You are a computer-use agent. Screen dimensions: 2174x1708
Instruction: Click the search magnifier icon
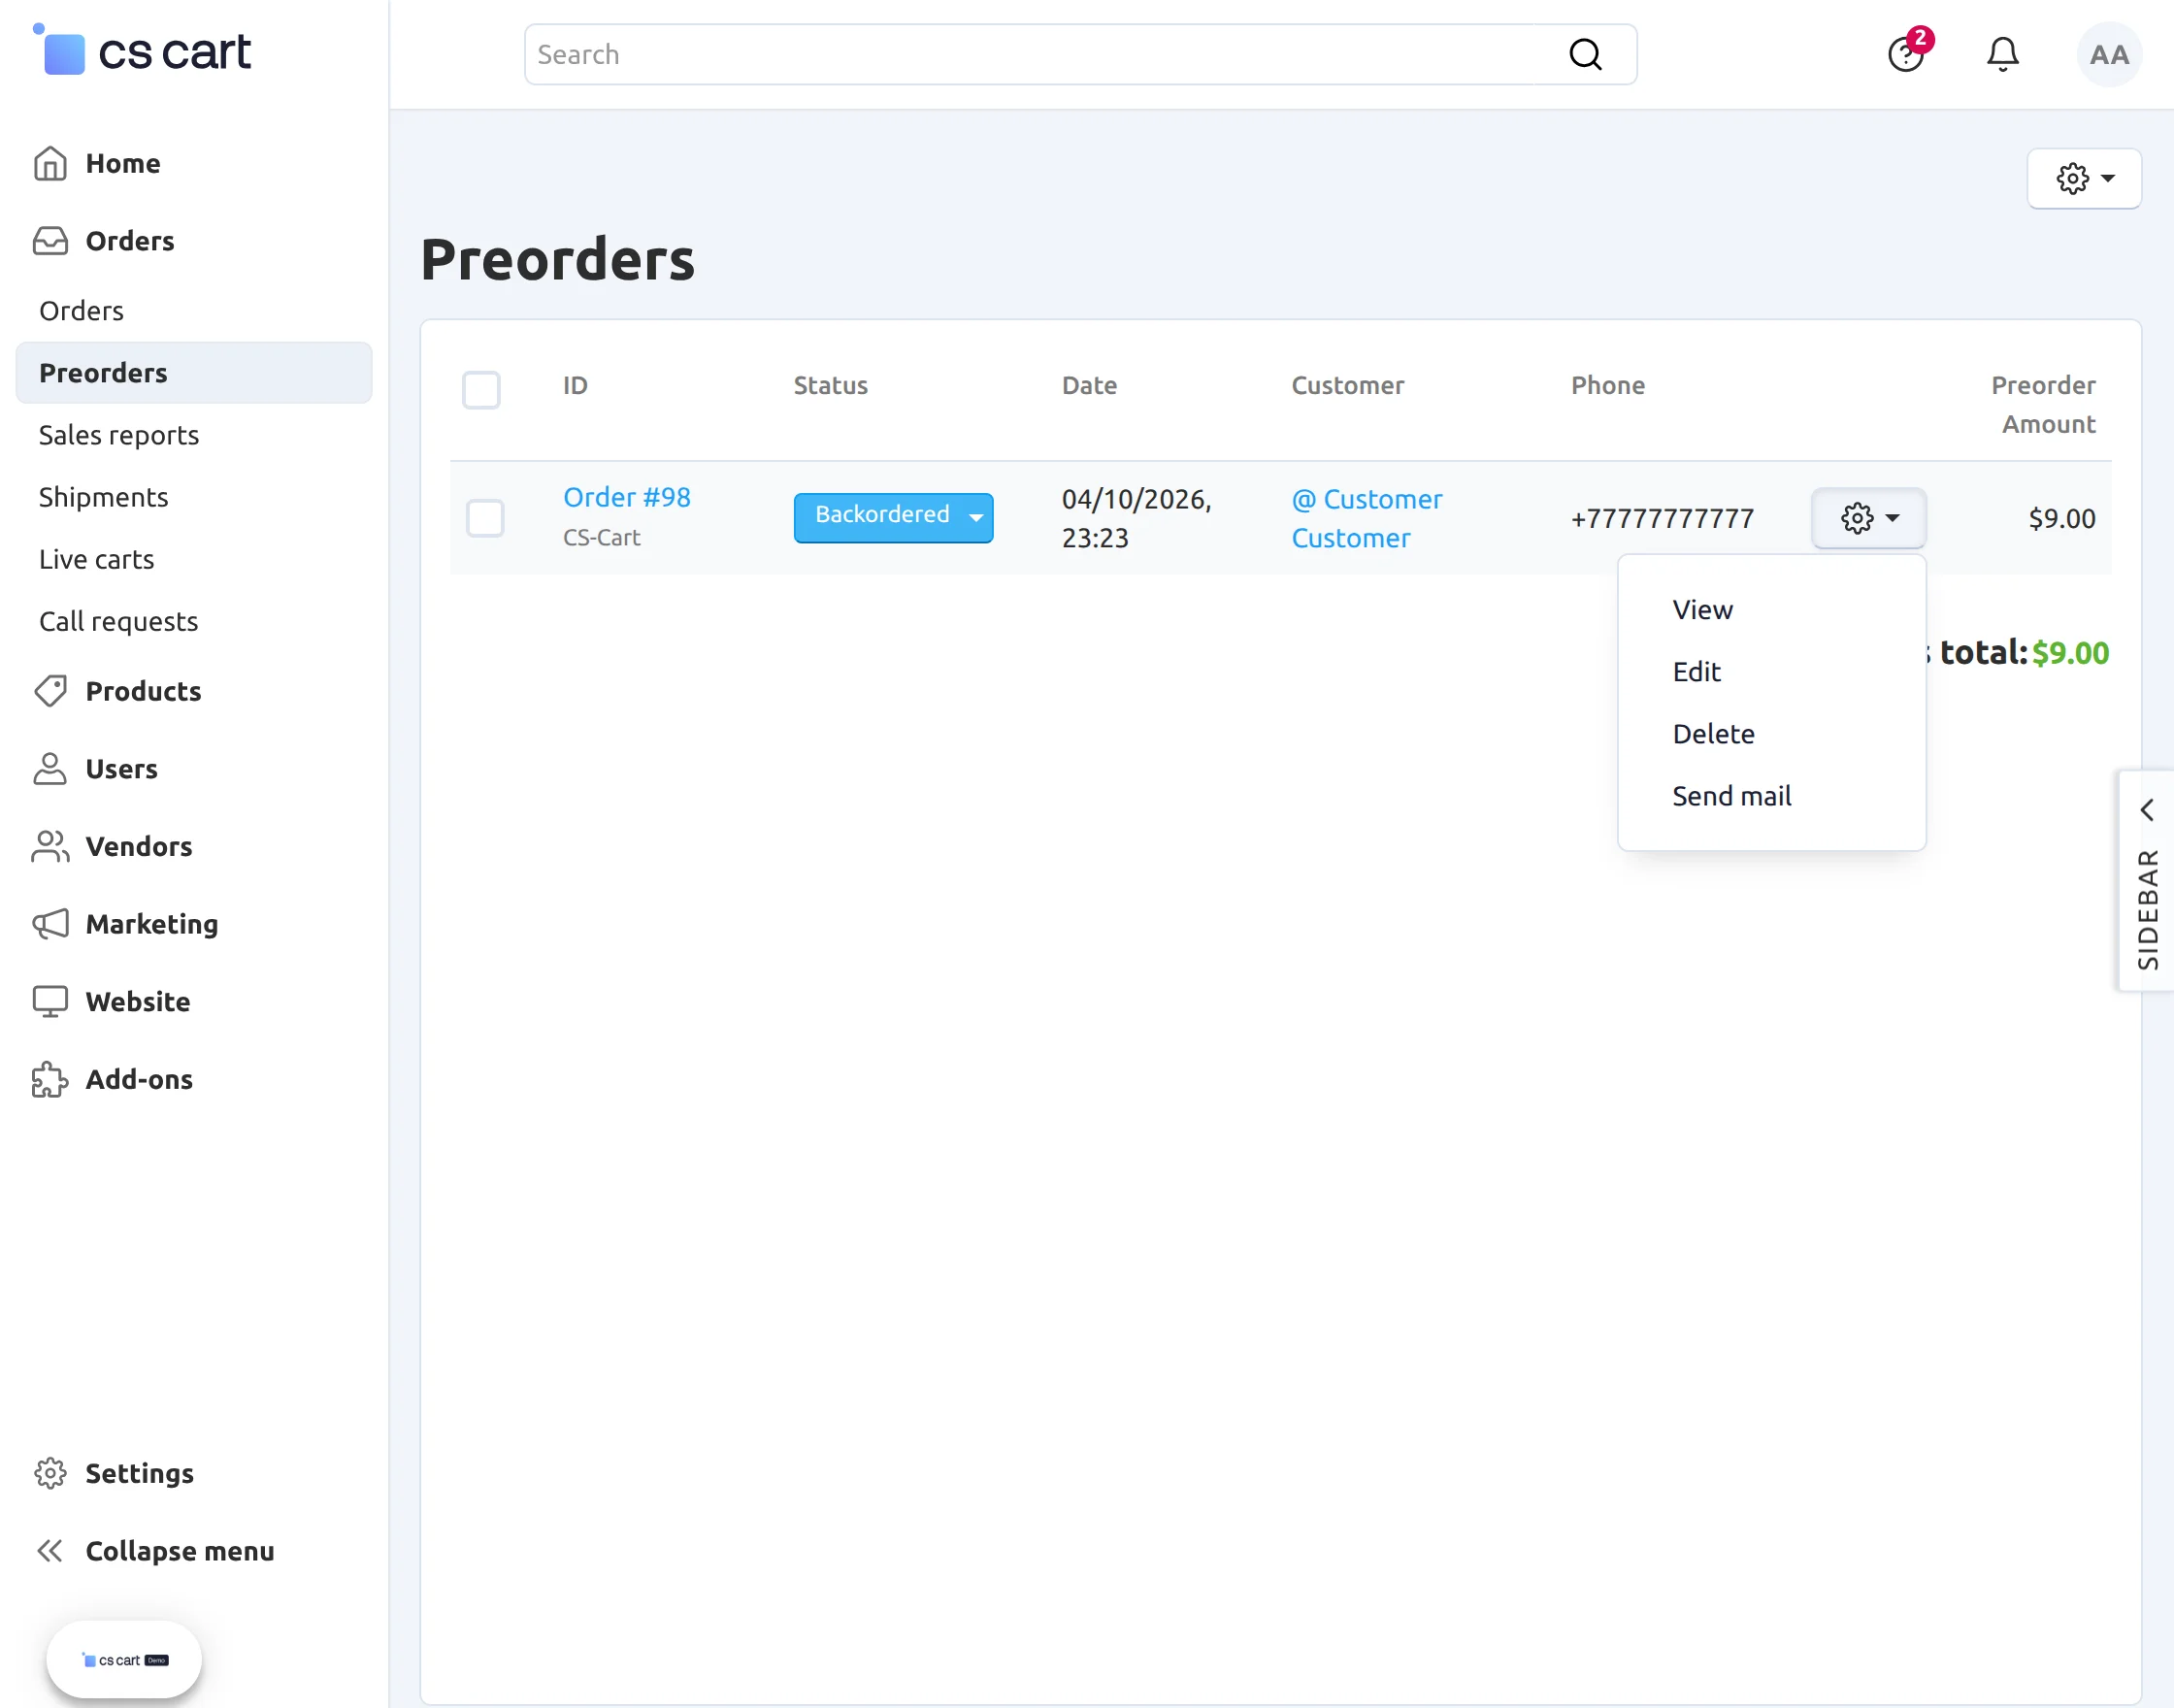(x=1585, y=54)
